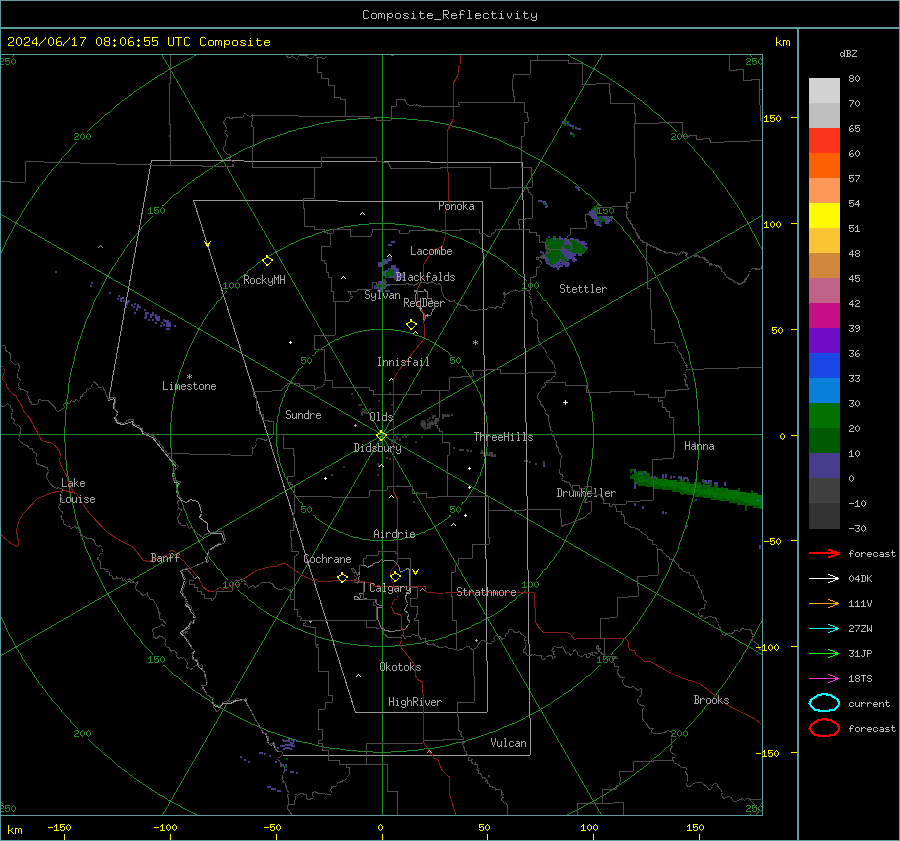900x841 pixels.
Task: Select the Strathmore label
Action: point(486,592)
